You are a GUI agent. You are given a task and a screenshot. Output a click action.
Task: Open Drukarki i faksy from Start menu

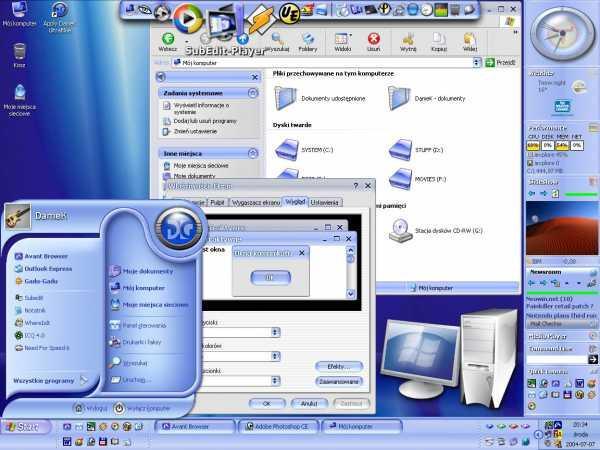point(135,342)
